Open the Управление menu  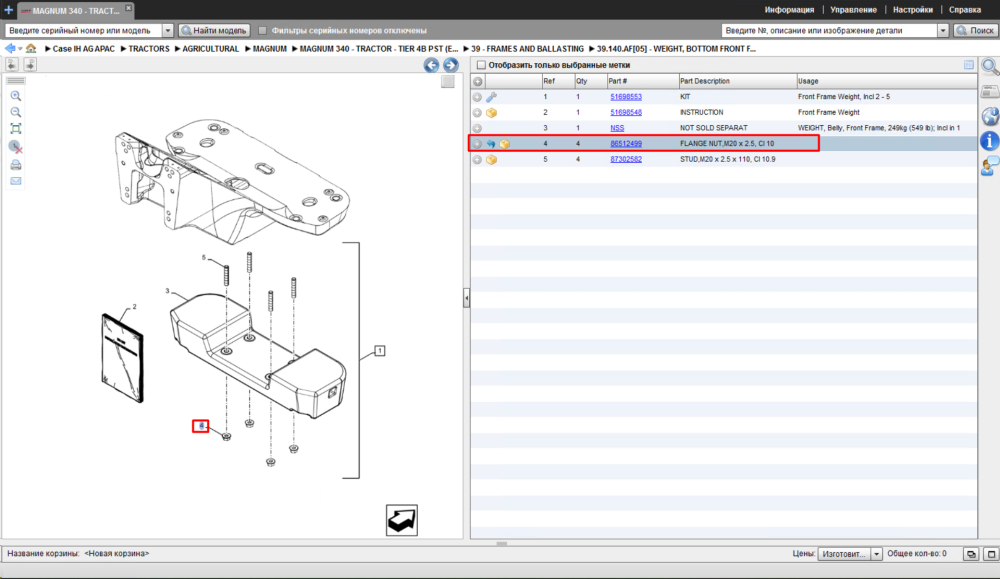(x=853, y=10)
